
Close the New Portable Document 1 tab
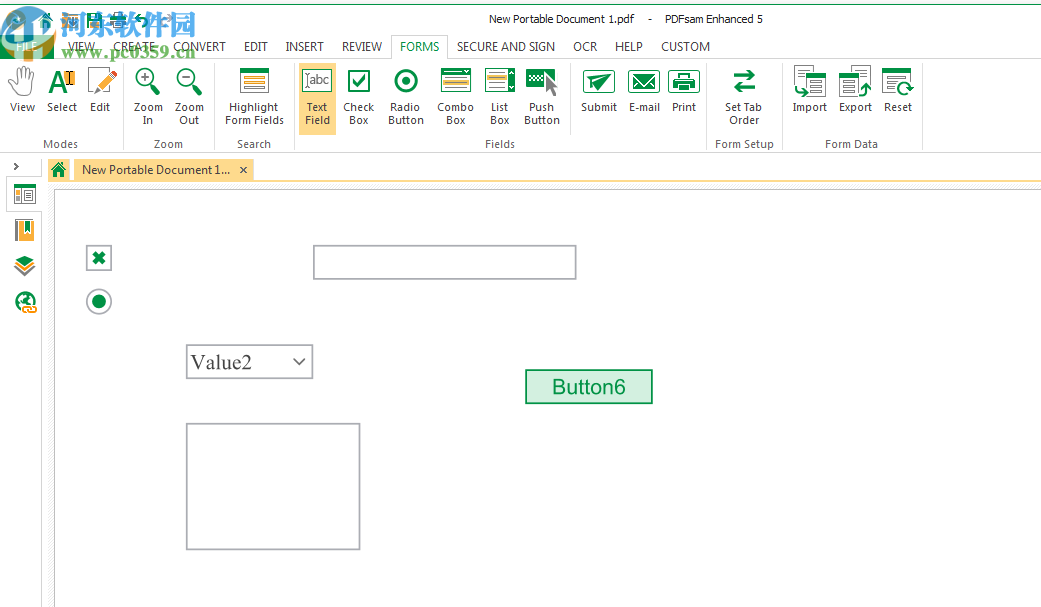pos(244,170)
